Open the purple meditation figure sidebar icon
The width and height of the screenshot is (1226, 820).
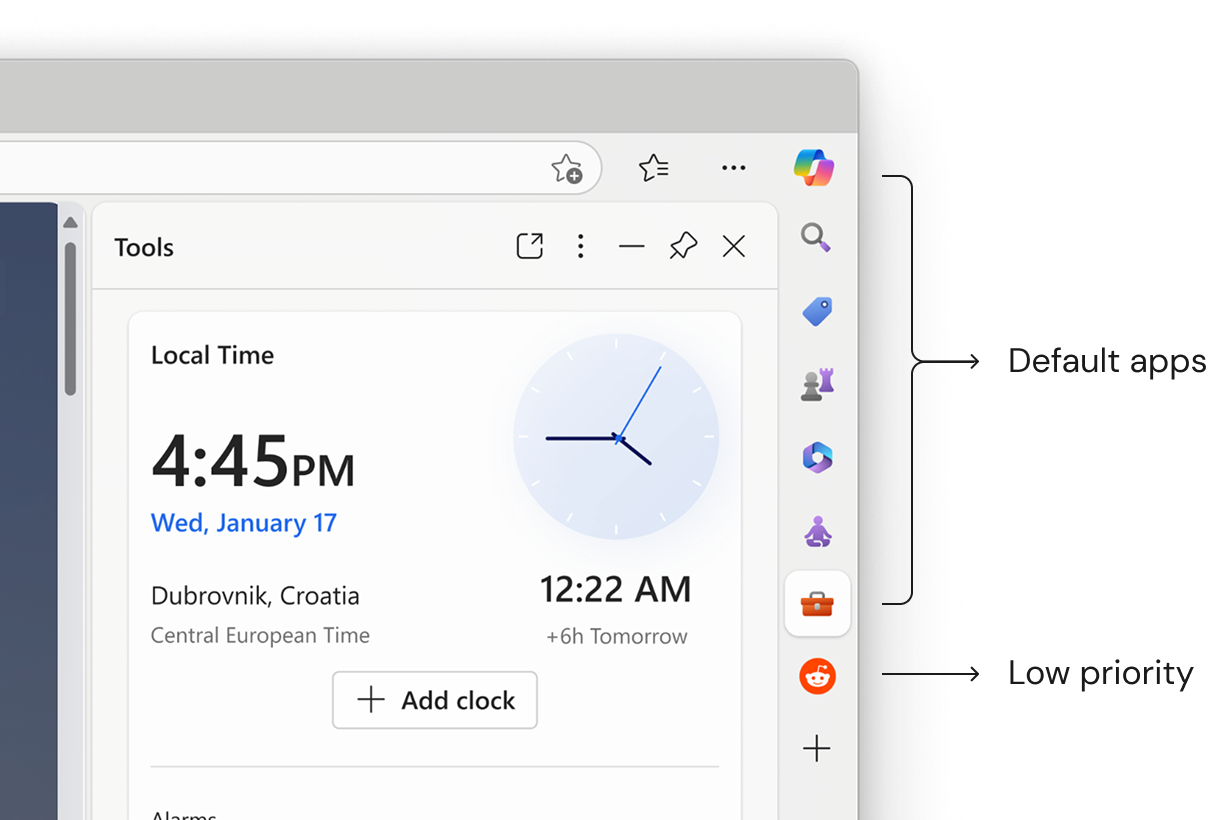818,531
